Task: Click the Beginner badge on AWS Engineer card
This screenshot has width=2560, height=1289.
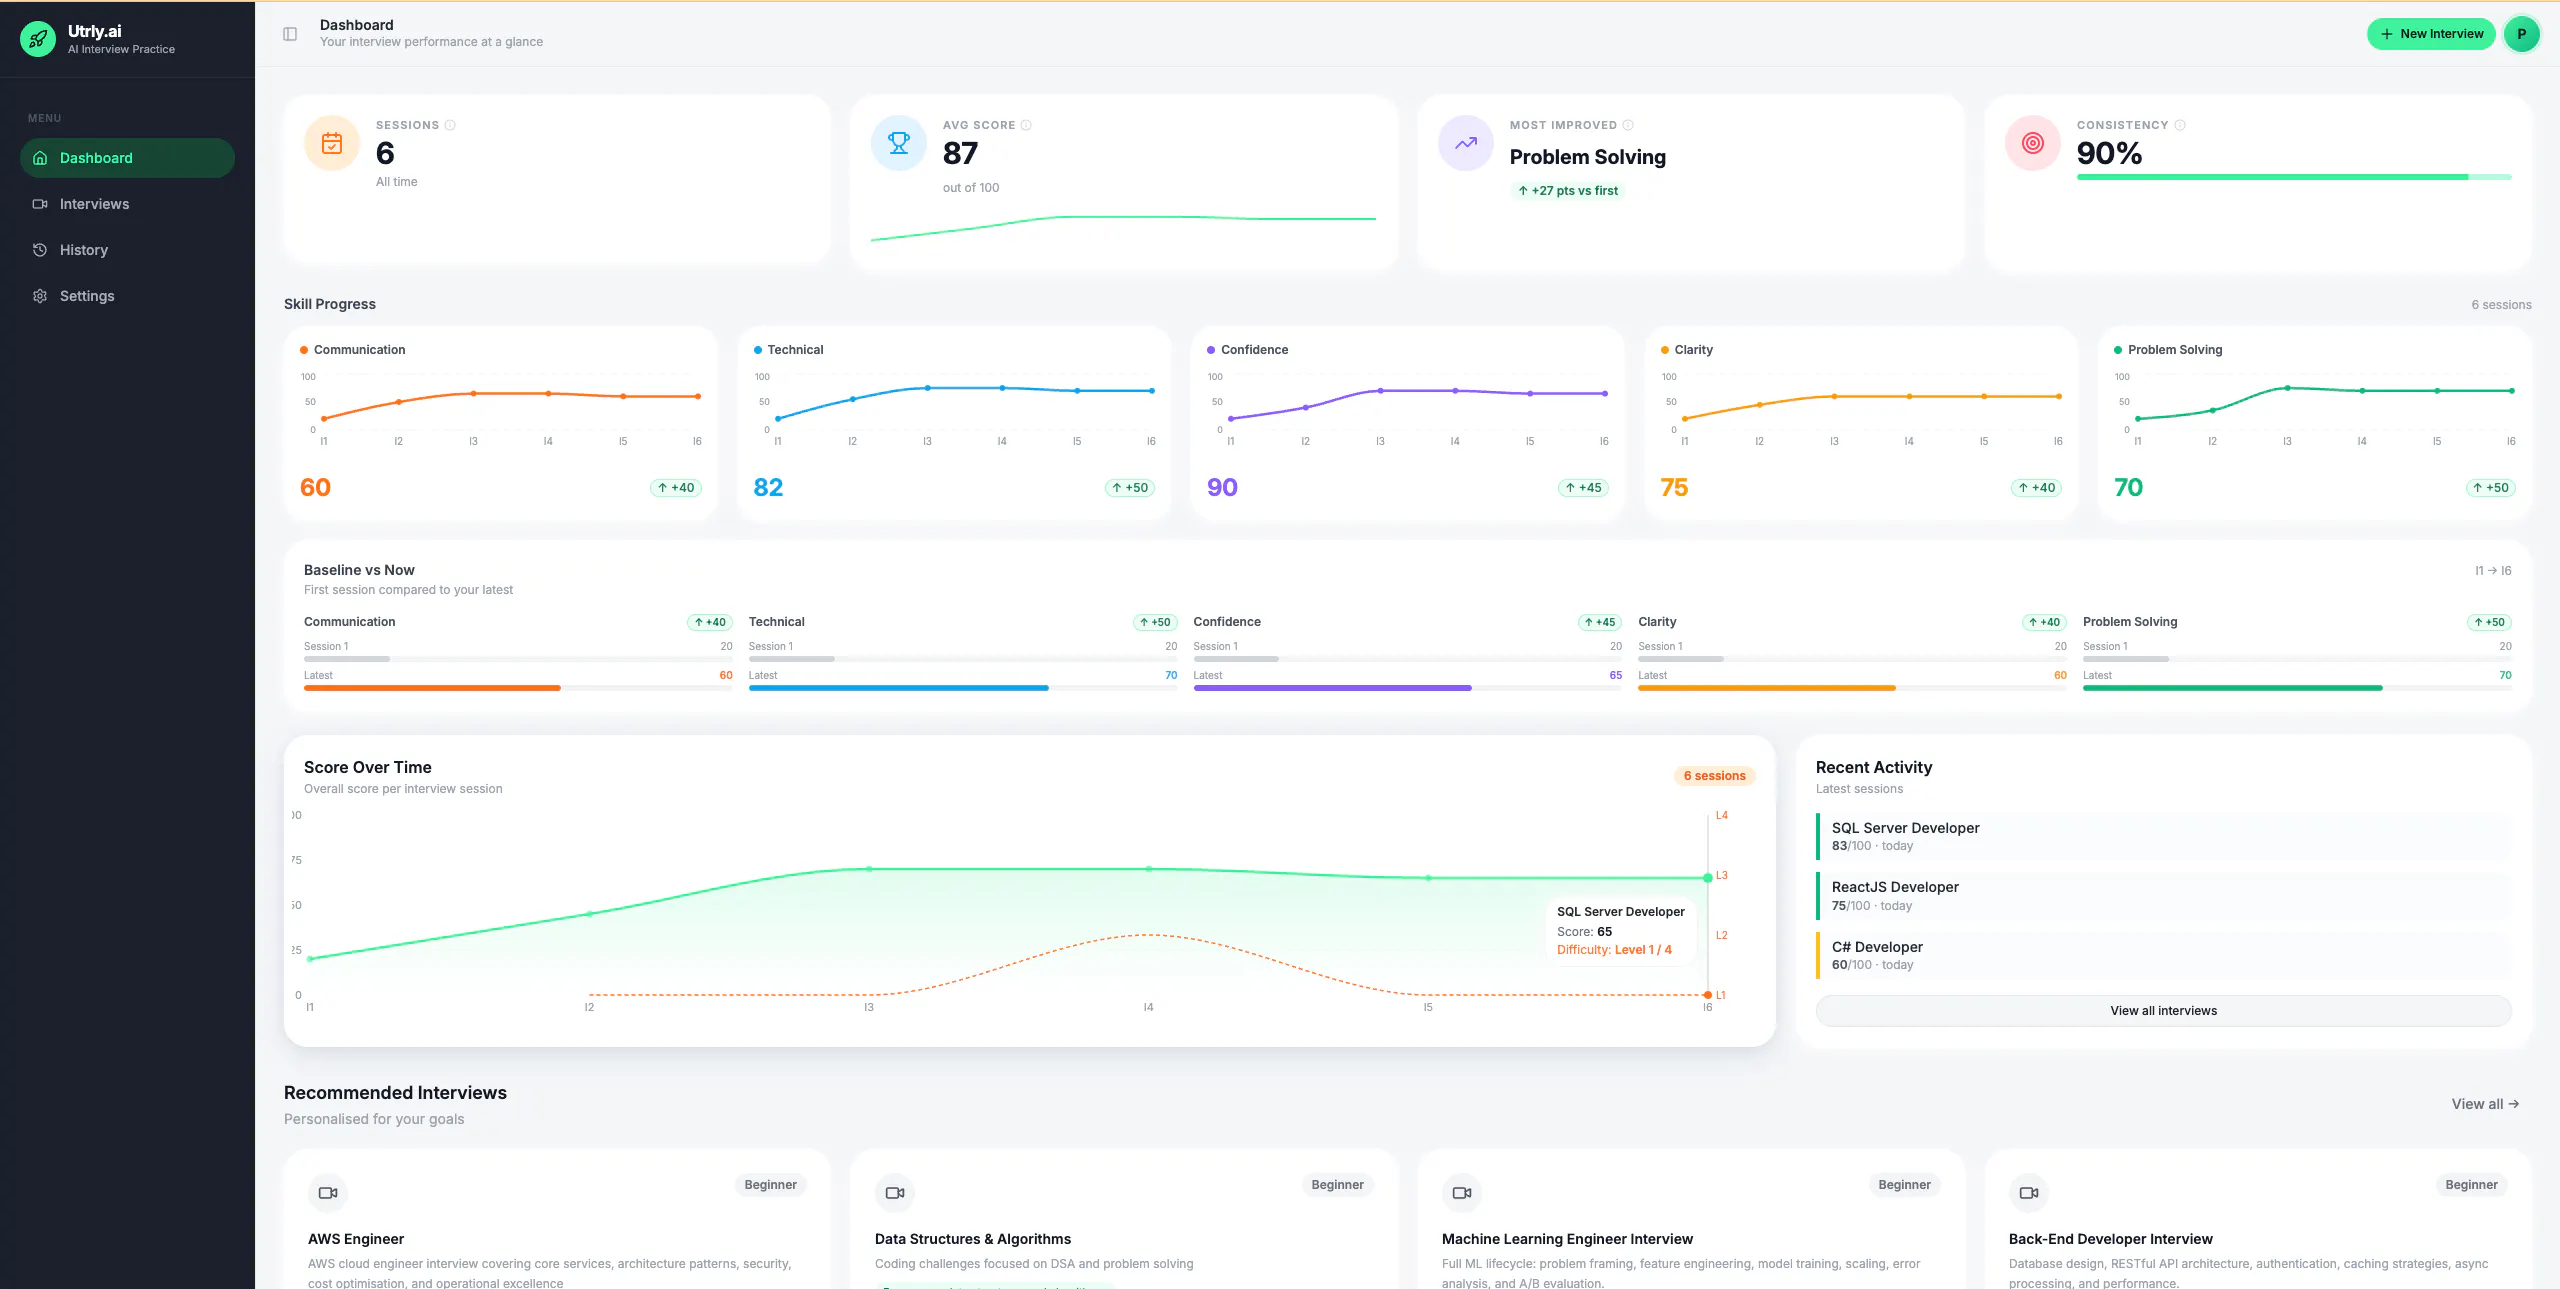Action: coord(770,1185)
